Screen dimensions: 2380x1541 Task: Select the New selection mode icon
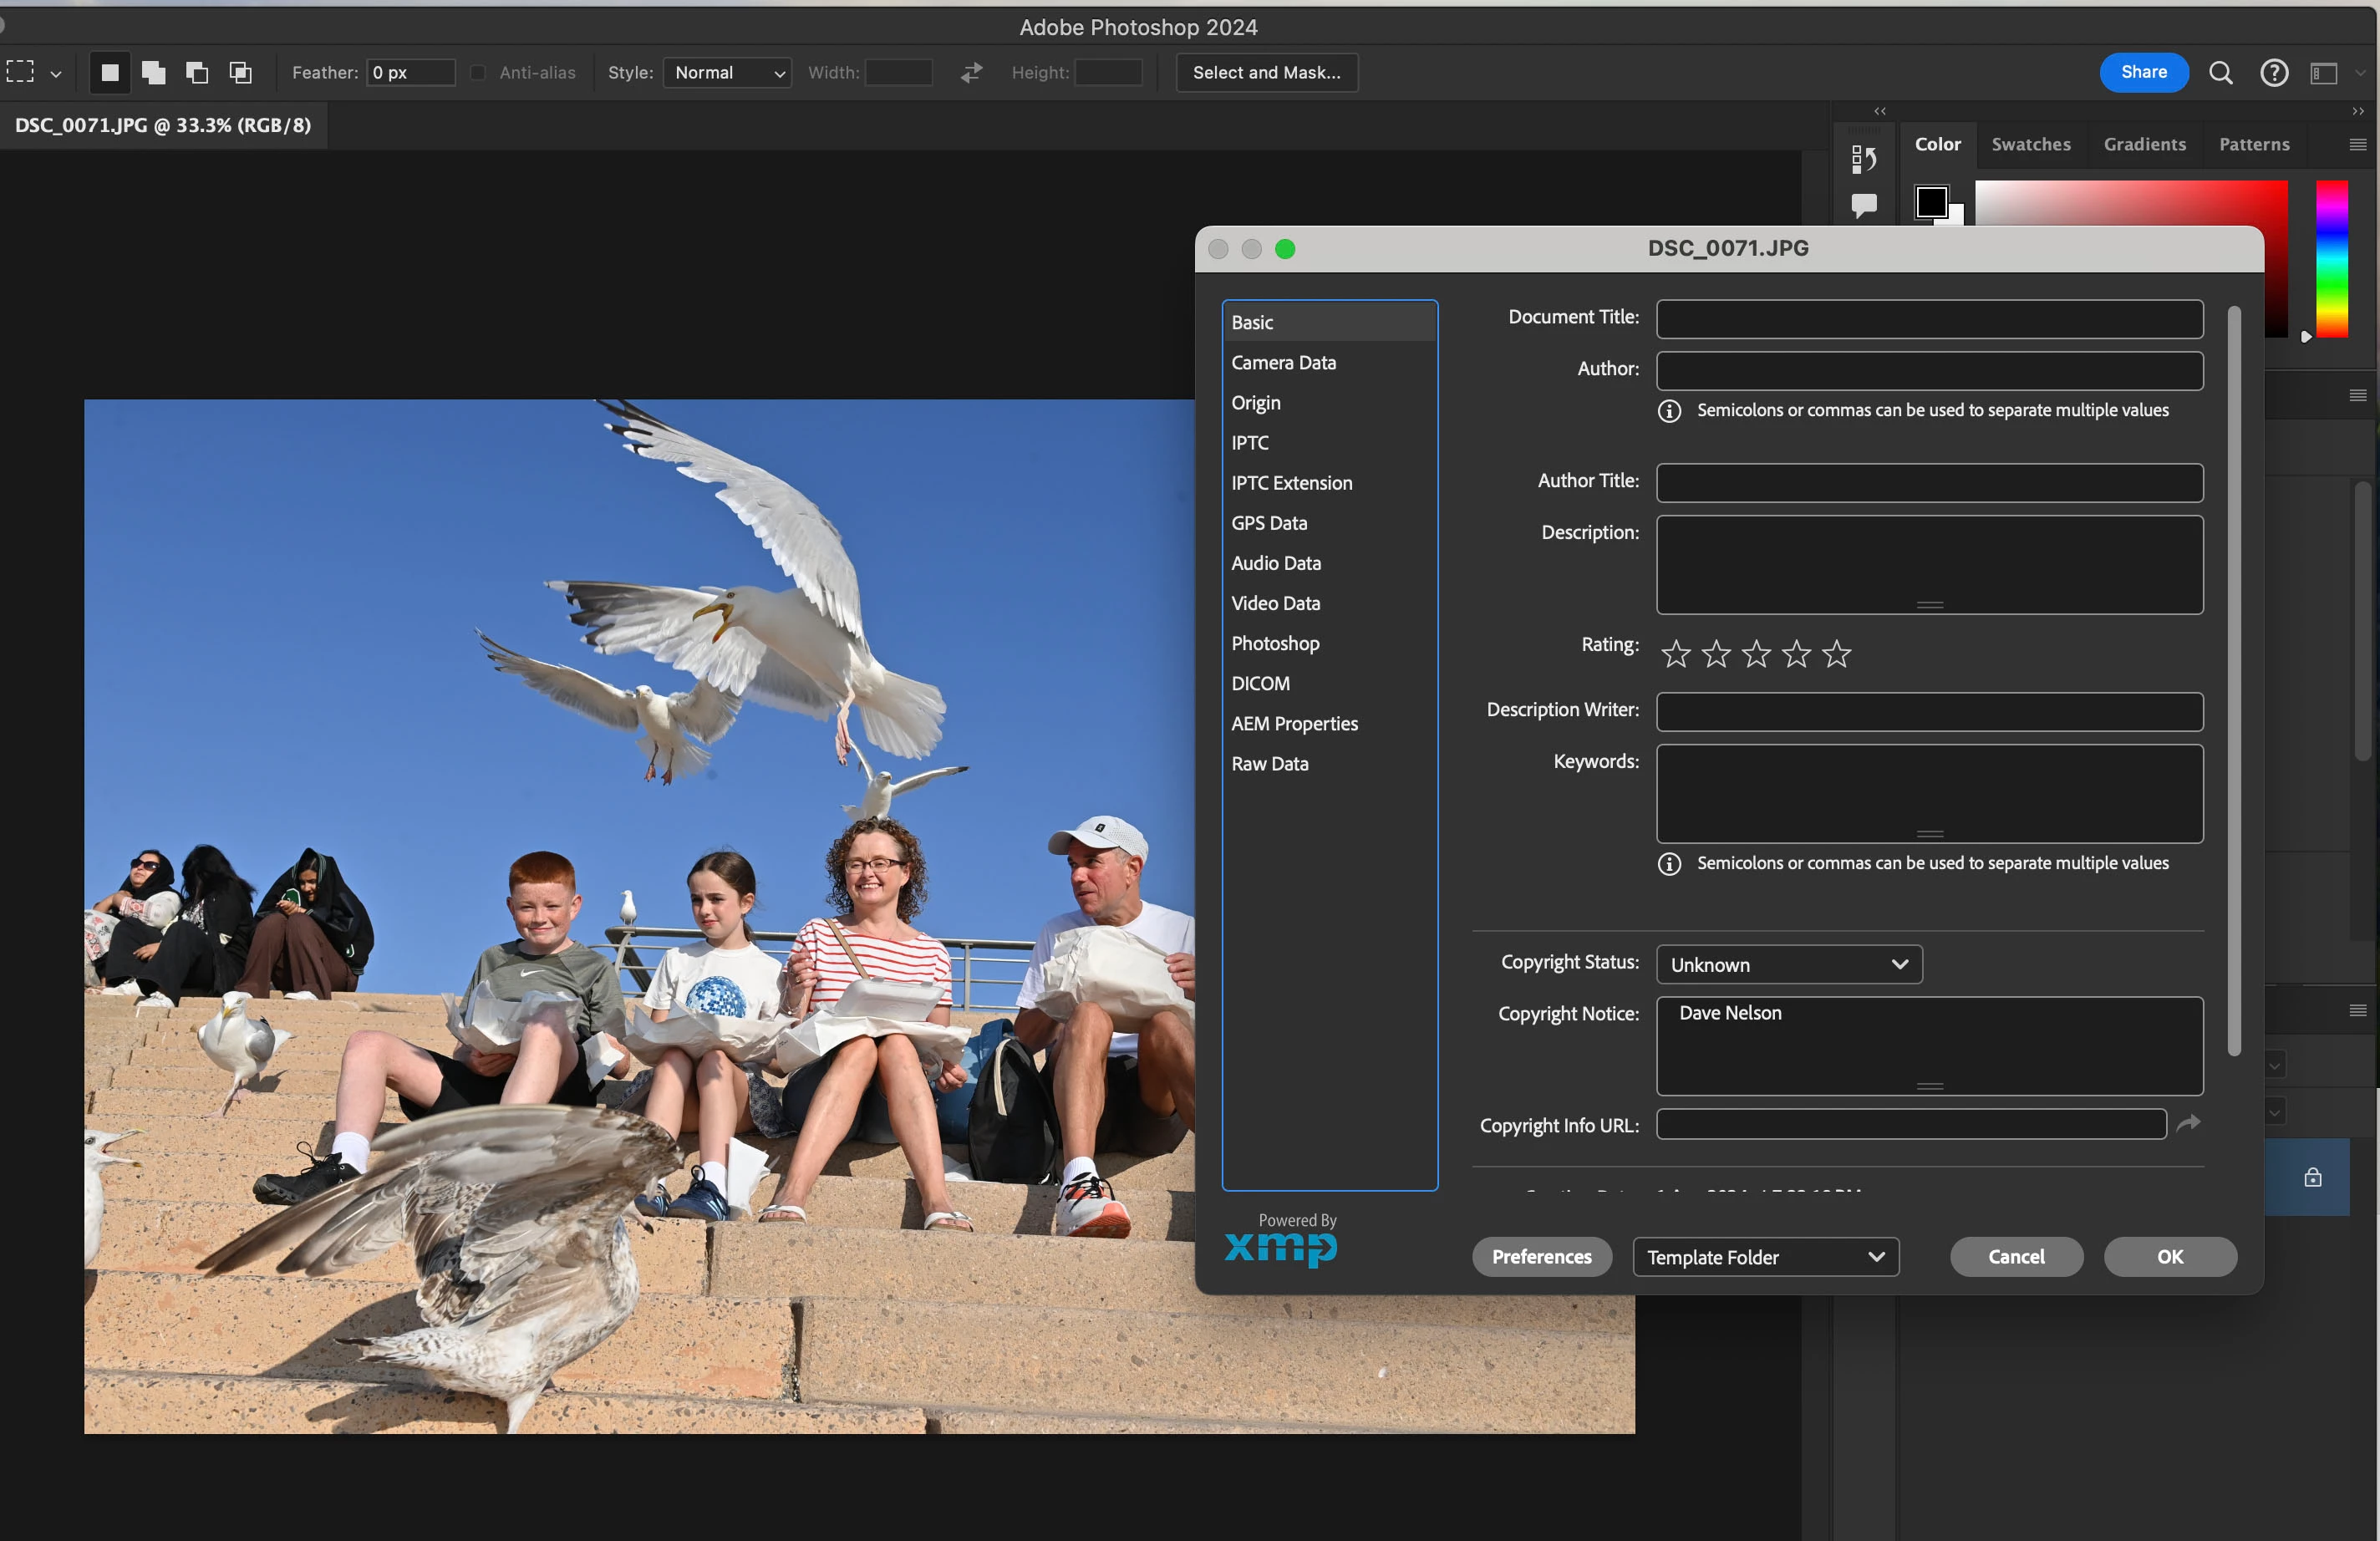110,72
